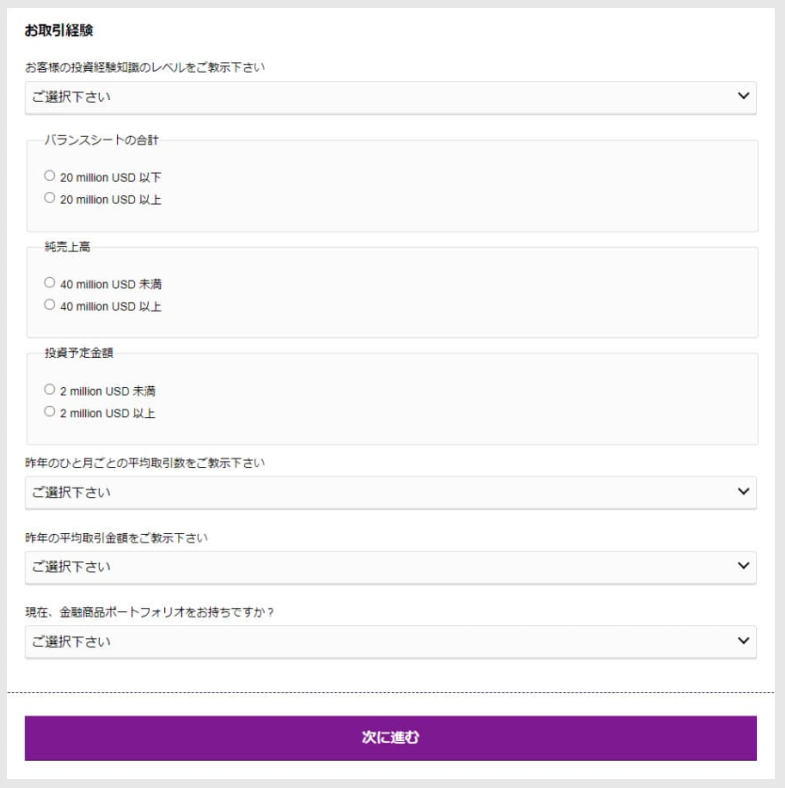
Task: Click the 金融商品ポートフォリオをお持ちですか label
Action: (149, 612)
